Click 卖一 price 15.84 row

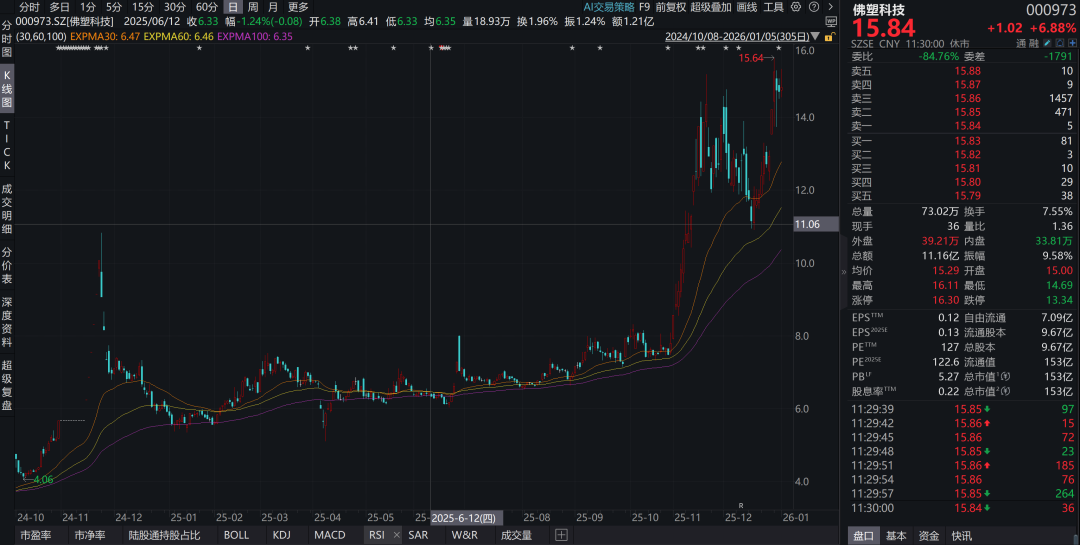pos(962,126)
